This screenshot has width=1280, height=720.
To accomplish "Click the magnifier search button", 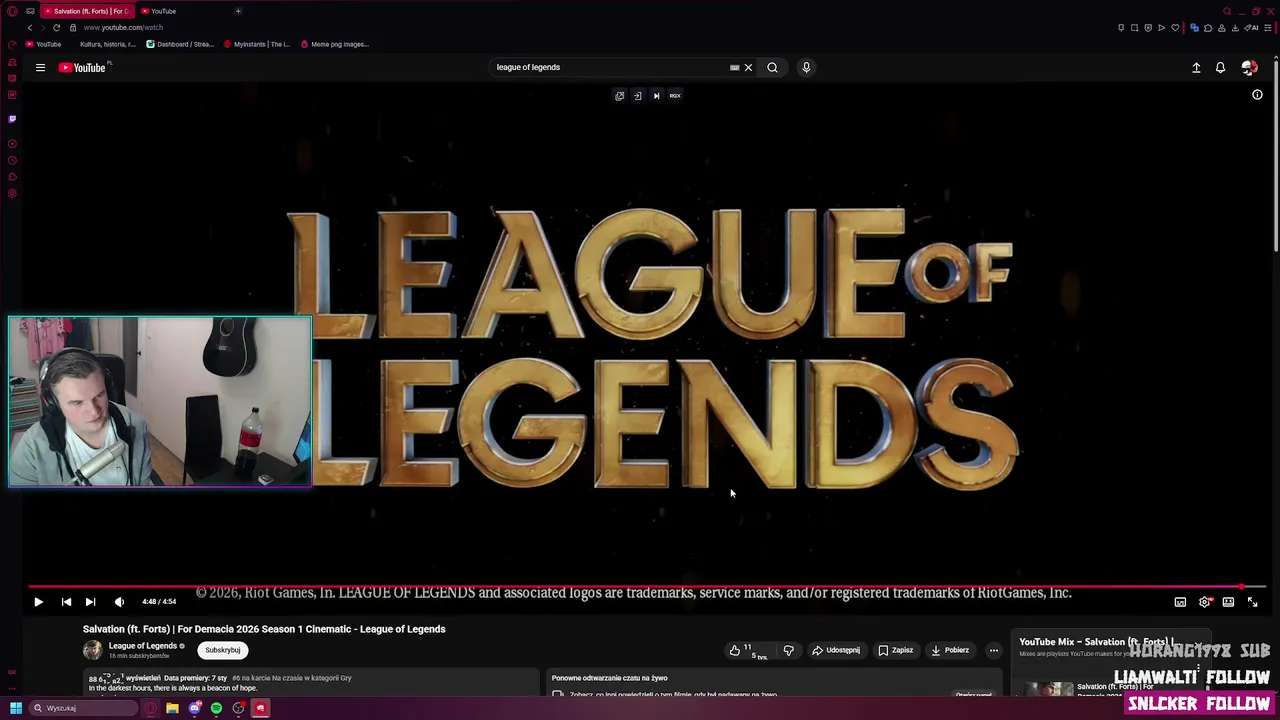I will click(x=772, y=68).
